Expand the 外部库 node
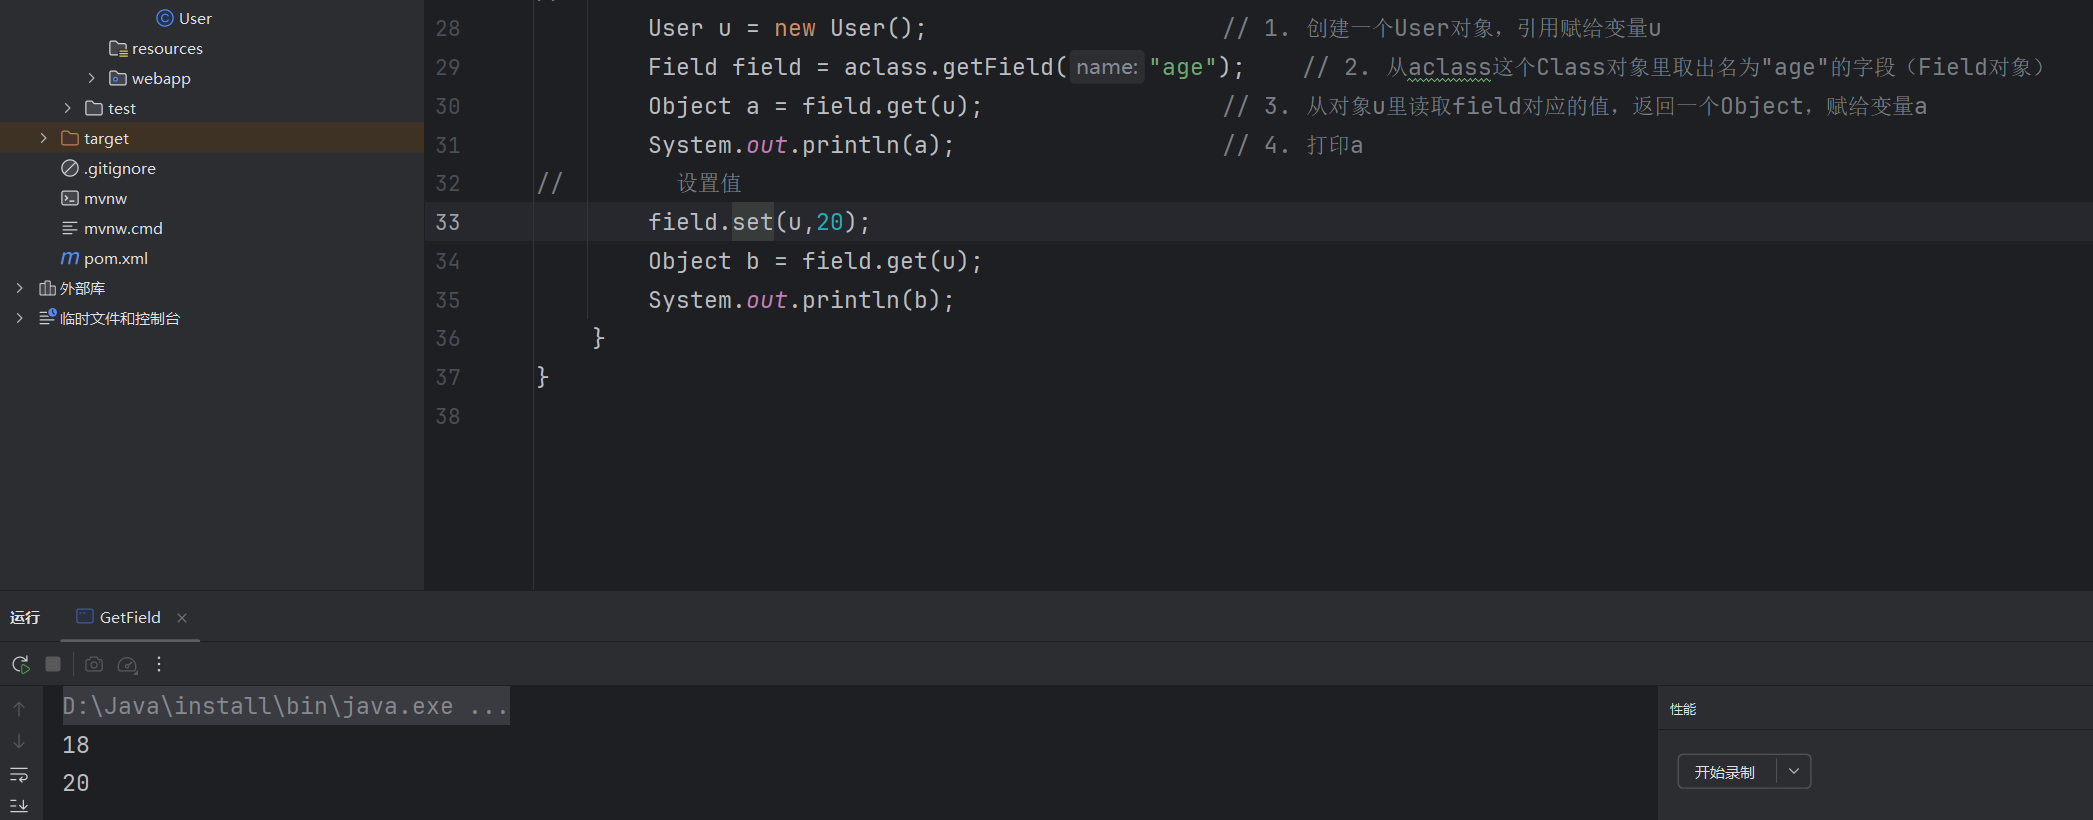This screenshot has height=820, width=2093. 19,288
